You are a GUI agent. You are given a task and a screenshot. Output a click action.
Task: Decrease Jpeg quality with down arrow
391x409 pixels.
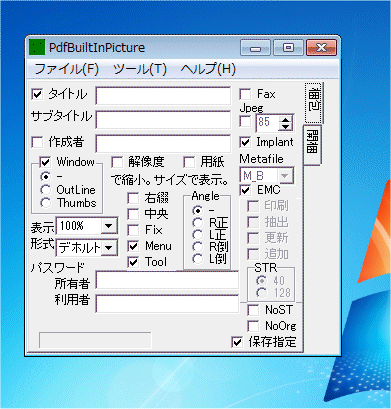pos(285,127)
